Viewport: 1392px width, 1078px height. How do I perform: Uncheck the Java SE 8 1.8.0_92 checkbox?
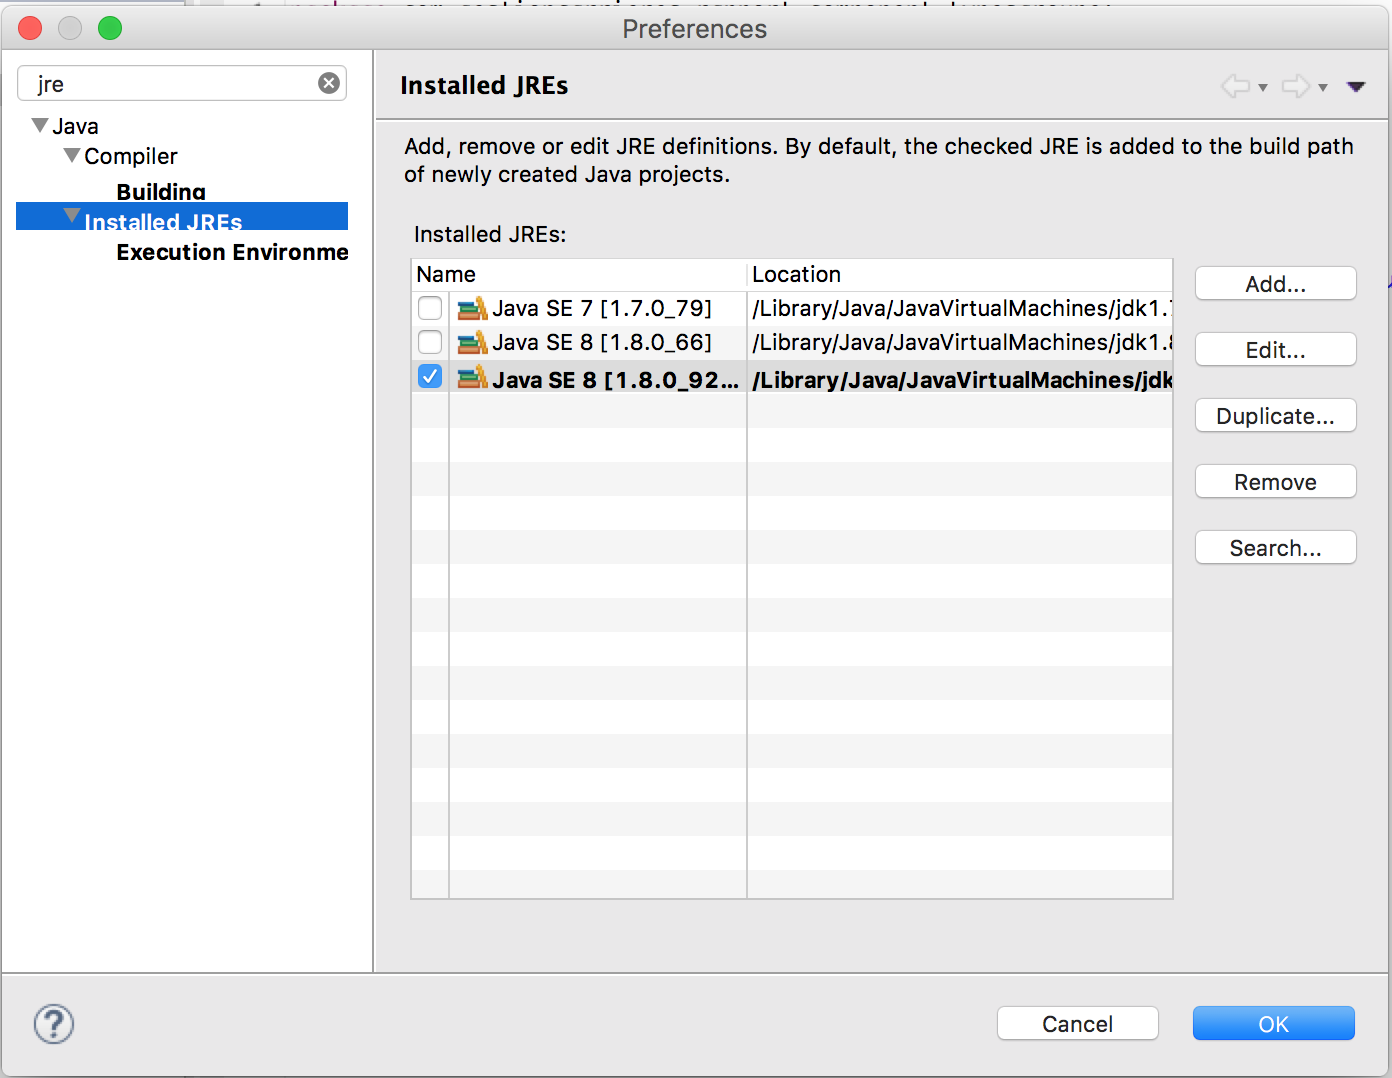coord(430,377)
